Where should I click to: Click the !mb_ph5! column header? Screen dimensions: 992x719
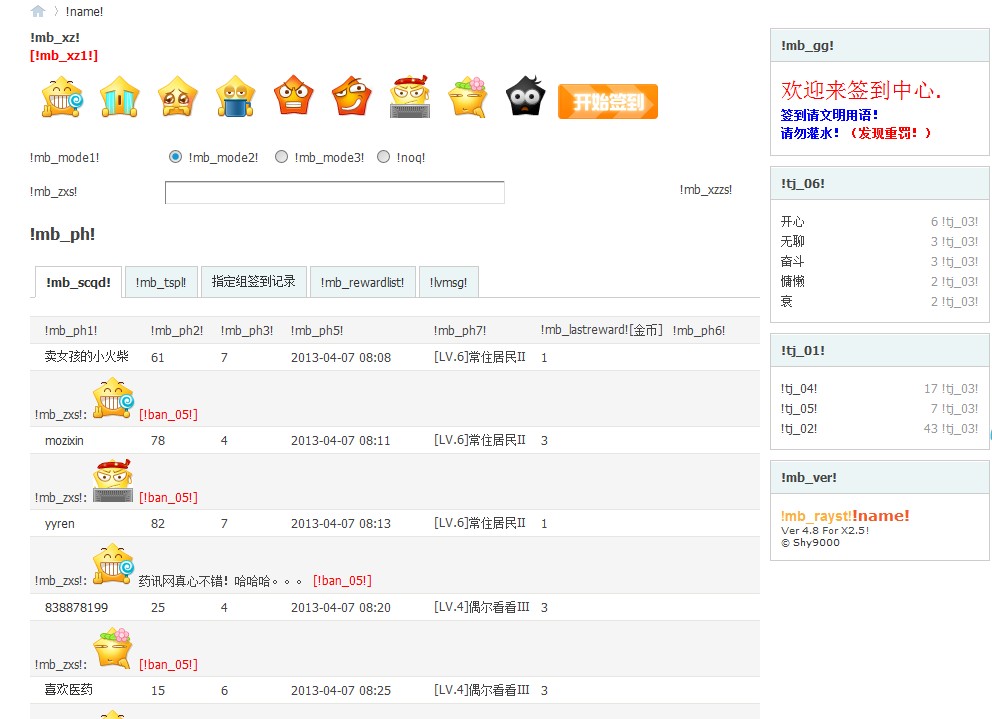click(317, 330)
